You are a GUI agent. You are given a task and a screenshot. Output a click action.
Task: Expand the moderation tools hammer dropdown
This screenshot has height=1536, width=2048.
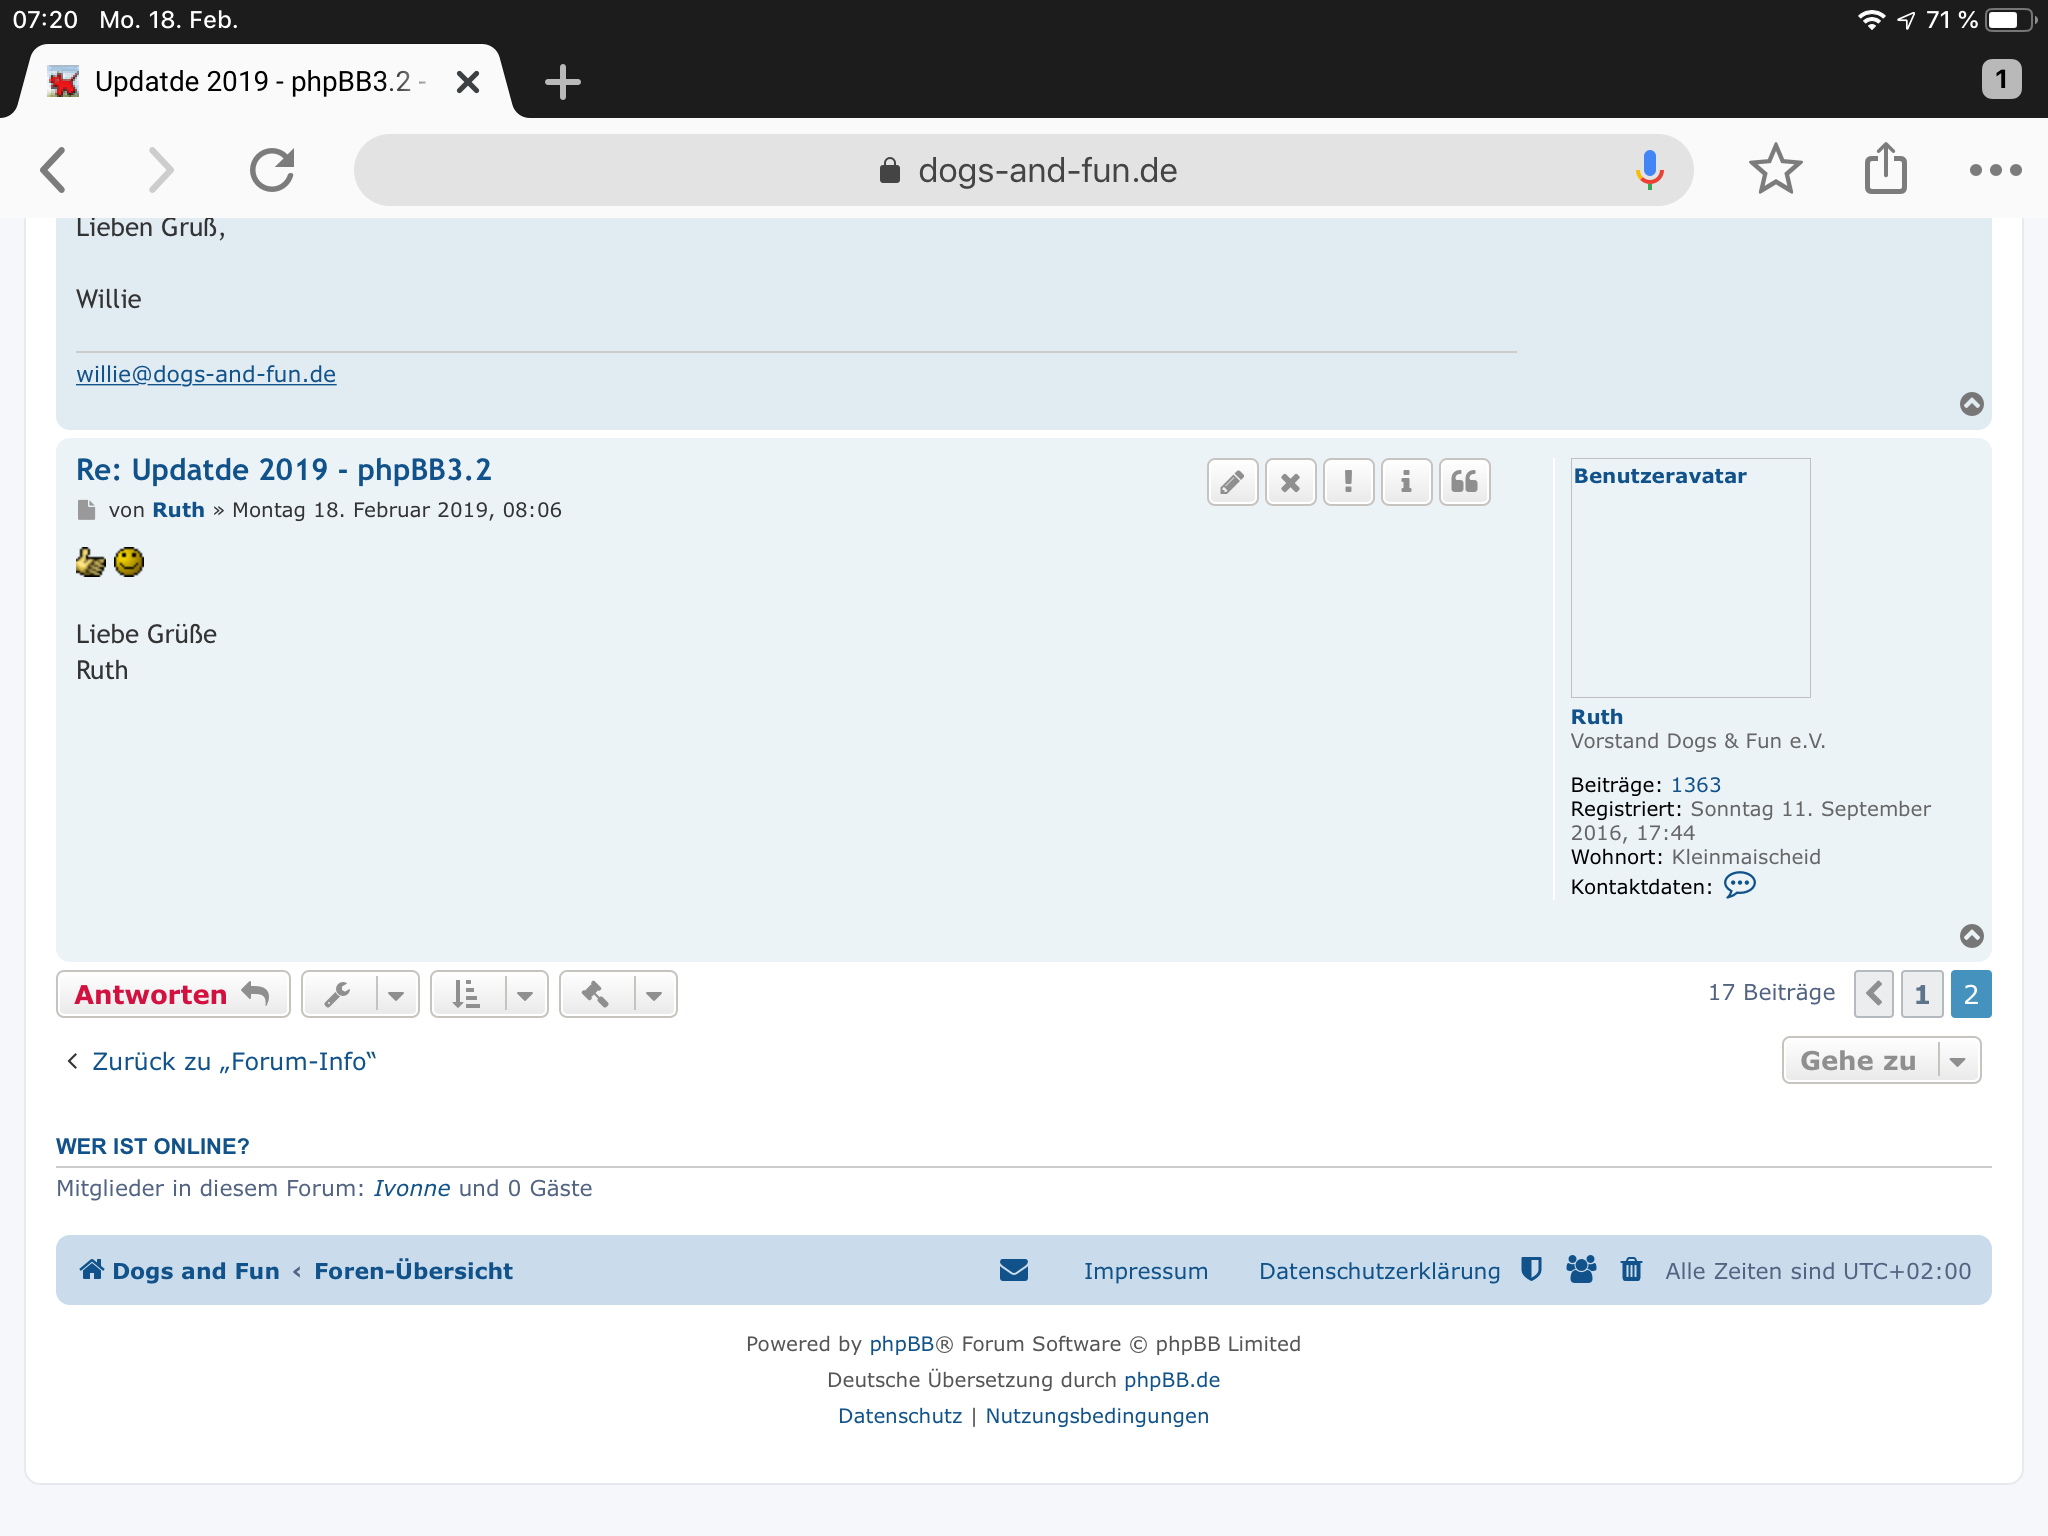pyautogui.click(x=618, y=995)
